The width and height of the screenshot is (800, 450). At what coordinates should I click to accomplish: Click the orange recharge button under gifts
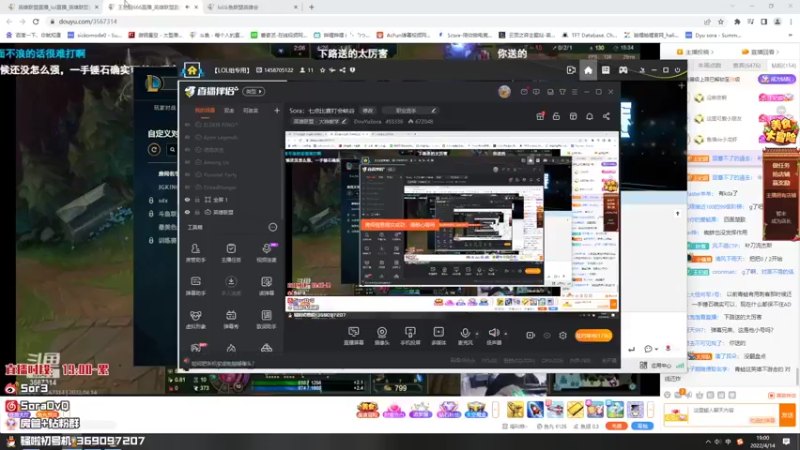coord(616,426)
